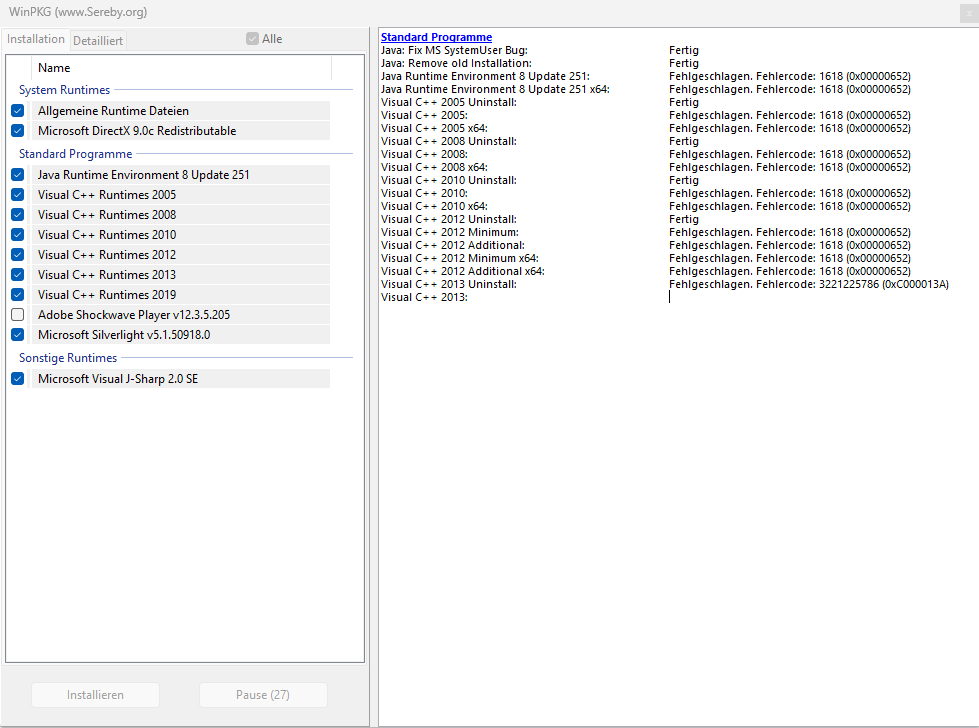
Task: Select Sonstige Runtimes group header
Action: (68, 358)
